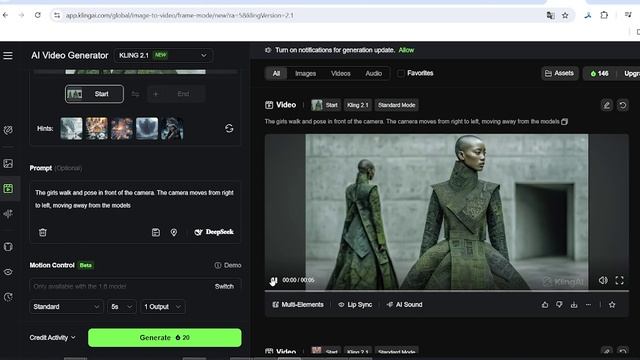Switch to the Audio tab
640x360 pixels.
point(373,73)
